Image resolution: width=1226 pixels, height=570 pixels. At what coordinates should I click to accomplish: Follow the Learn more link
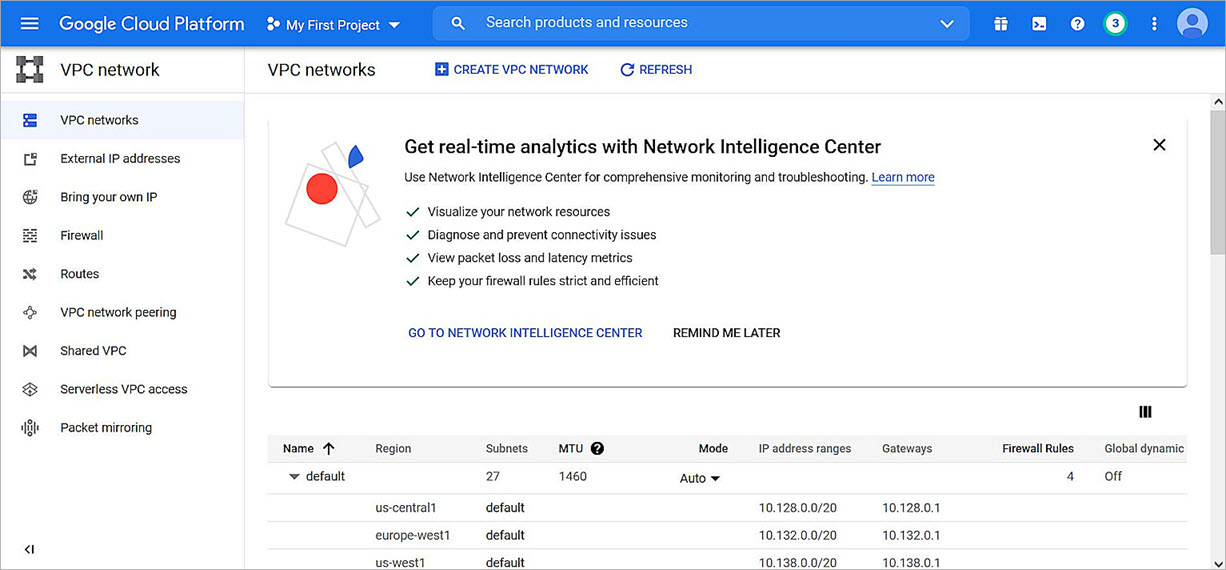coord(903,178)
